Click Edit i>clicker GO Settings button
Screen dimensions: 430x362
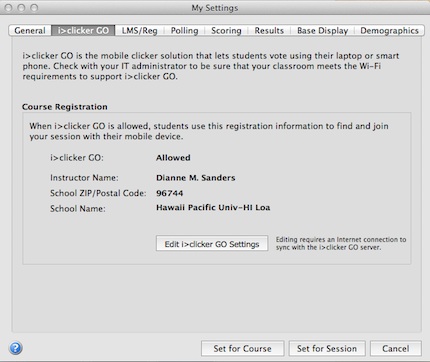212,244
